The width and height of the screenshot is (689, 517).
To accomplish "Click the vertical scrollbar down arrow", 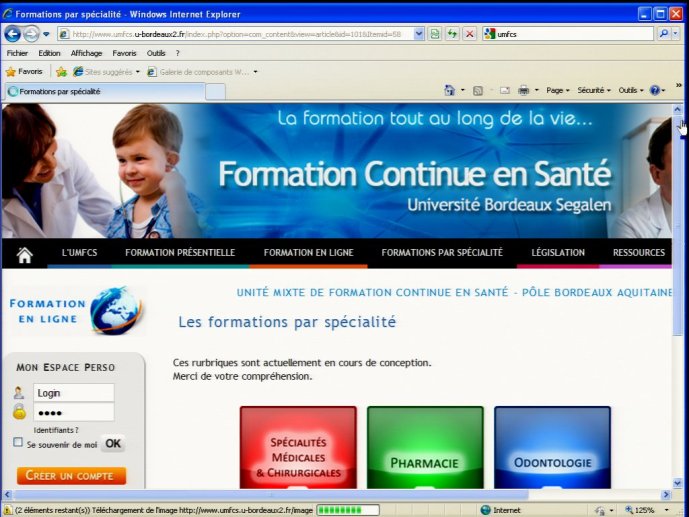I will click(677, 483).
